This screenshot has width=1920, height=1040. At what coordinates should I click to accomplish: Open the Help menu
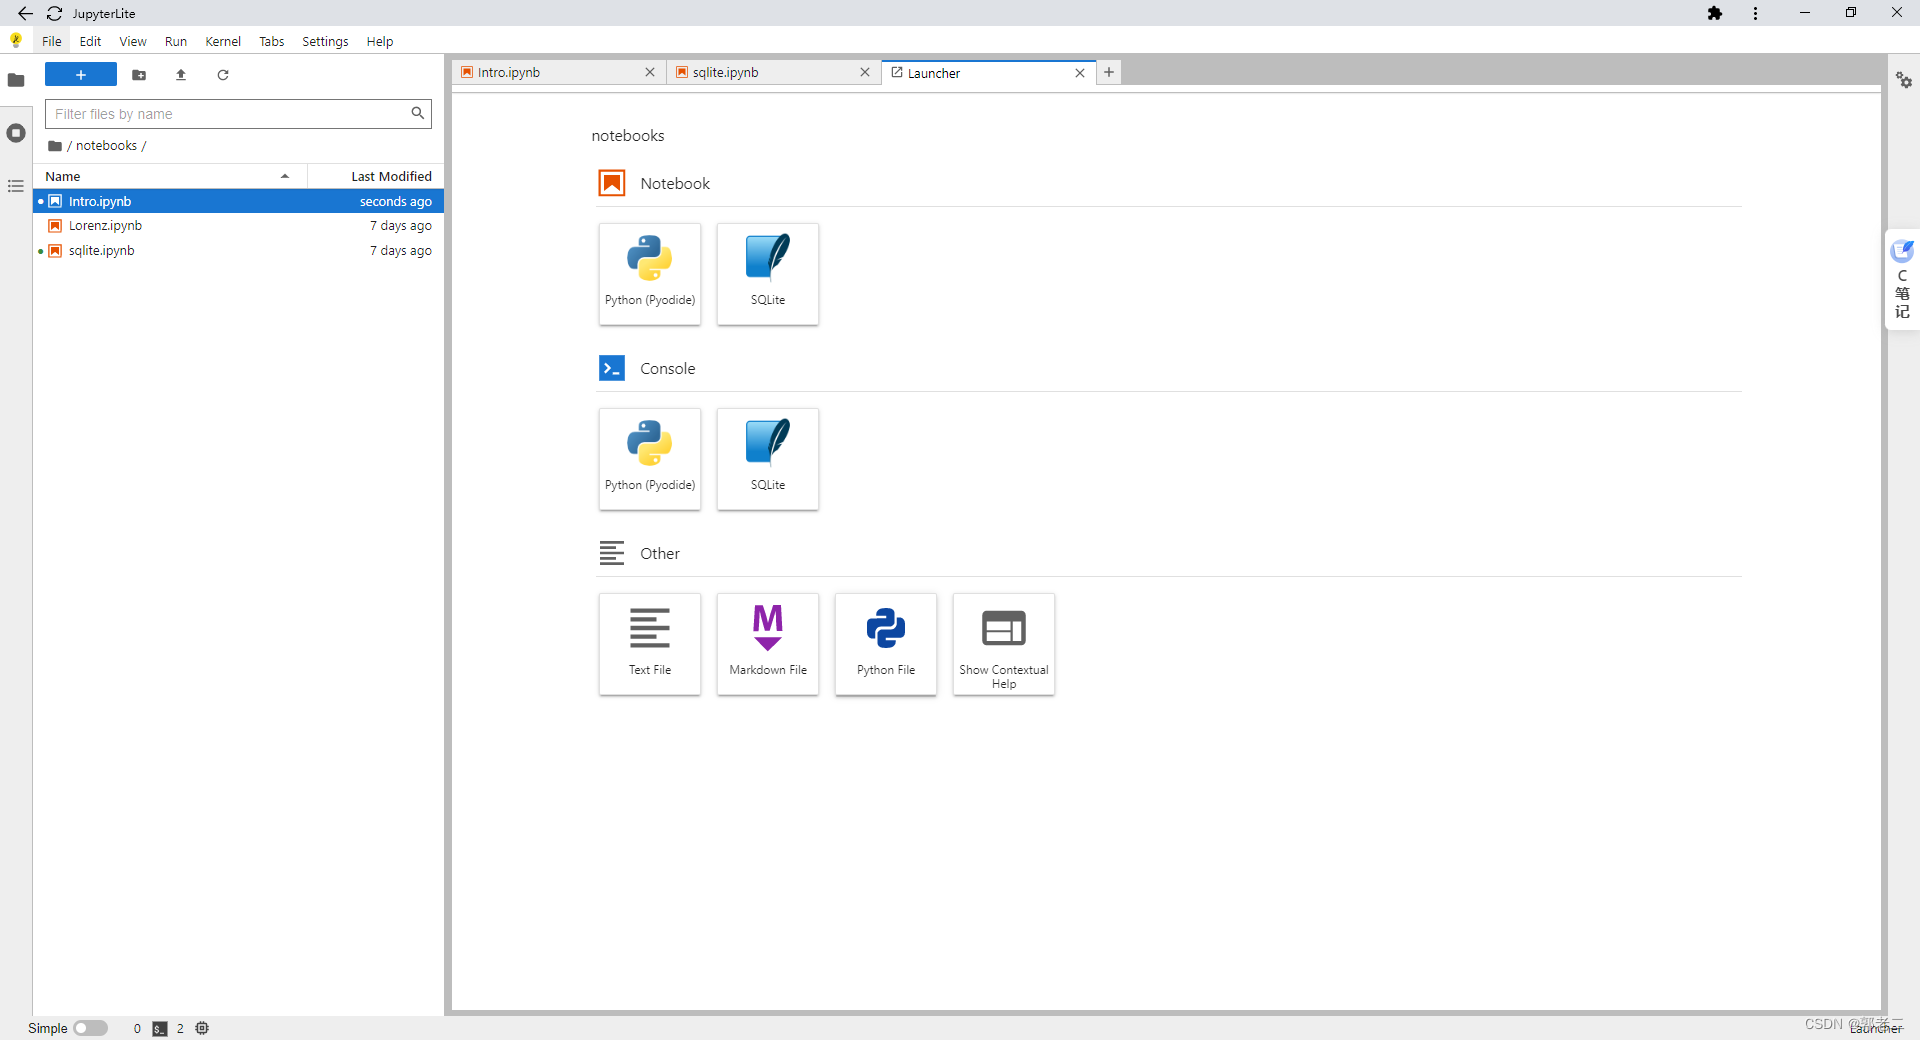pyautogui.click(x=380, y=41)
